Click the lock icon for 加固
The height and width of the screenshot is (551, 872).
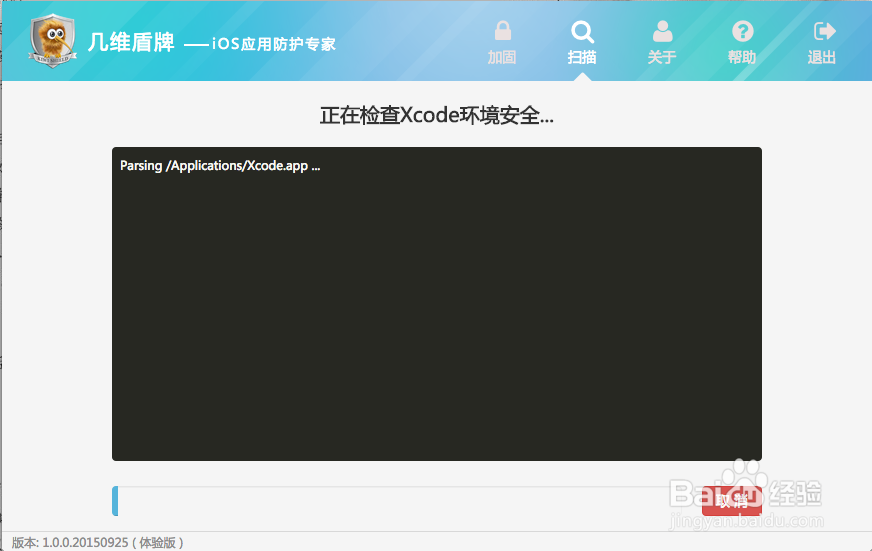pos(503,31)
